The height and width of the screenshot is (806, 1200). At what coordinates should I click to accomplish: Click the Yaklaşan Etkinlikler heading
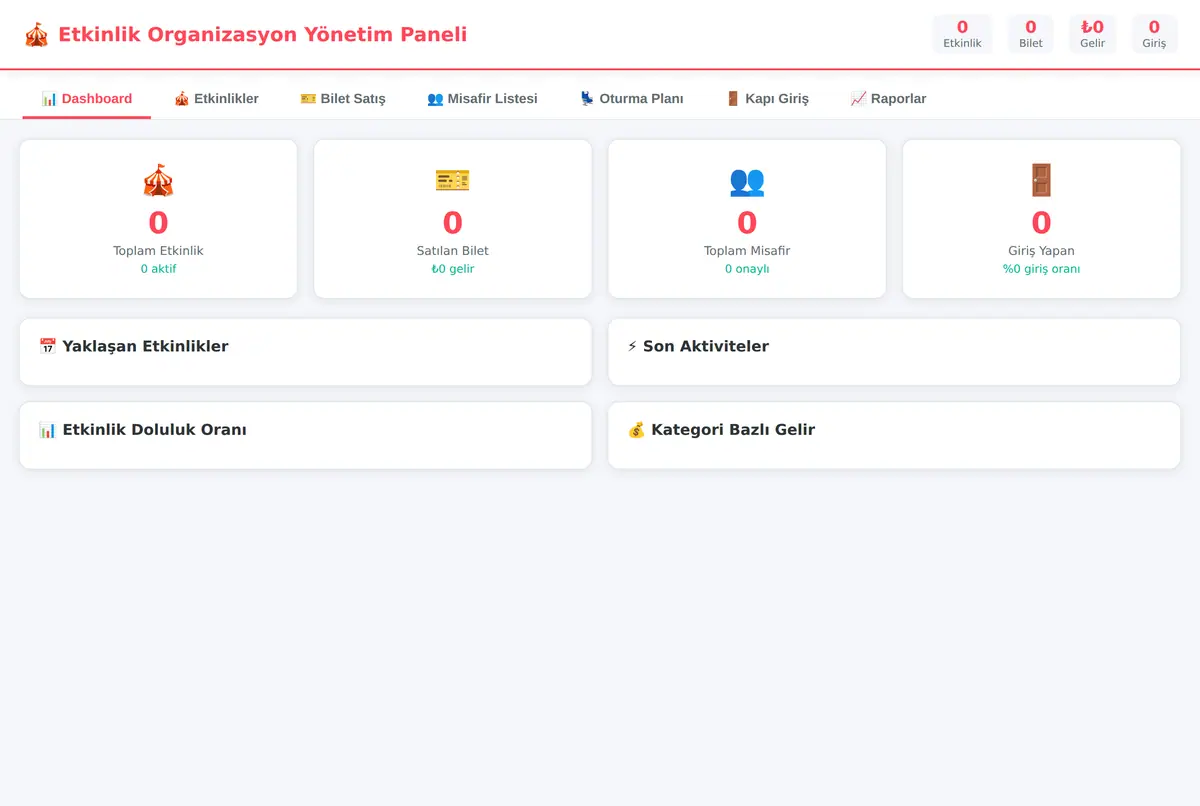(145, 347)
